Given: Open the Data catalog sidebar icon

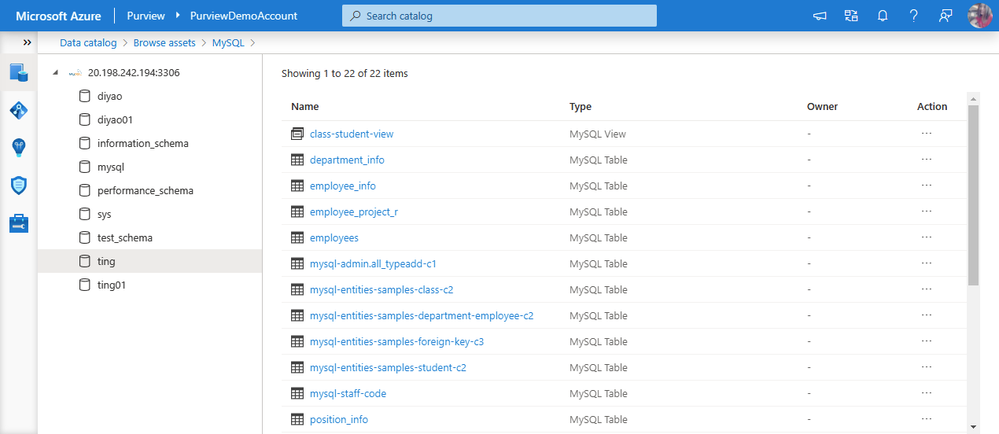Looking at the screenshot, I should (18, 73).
